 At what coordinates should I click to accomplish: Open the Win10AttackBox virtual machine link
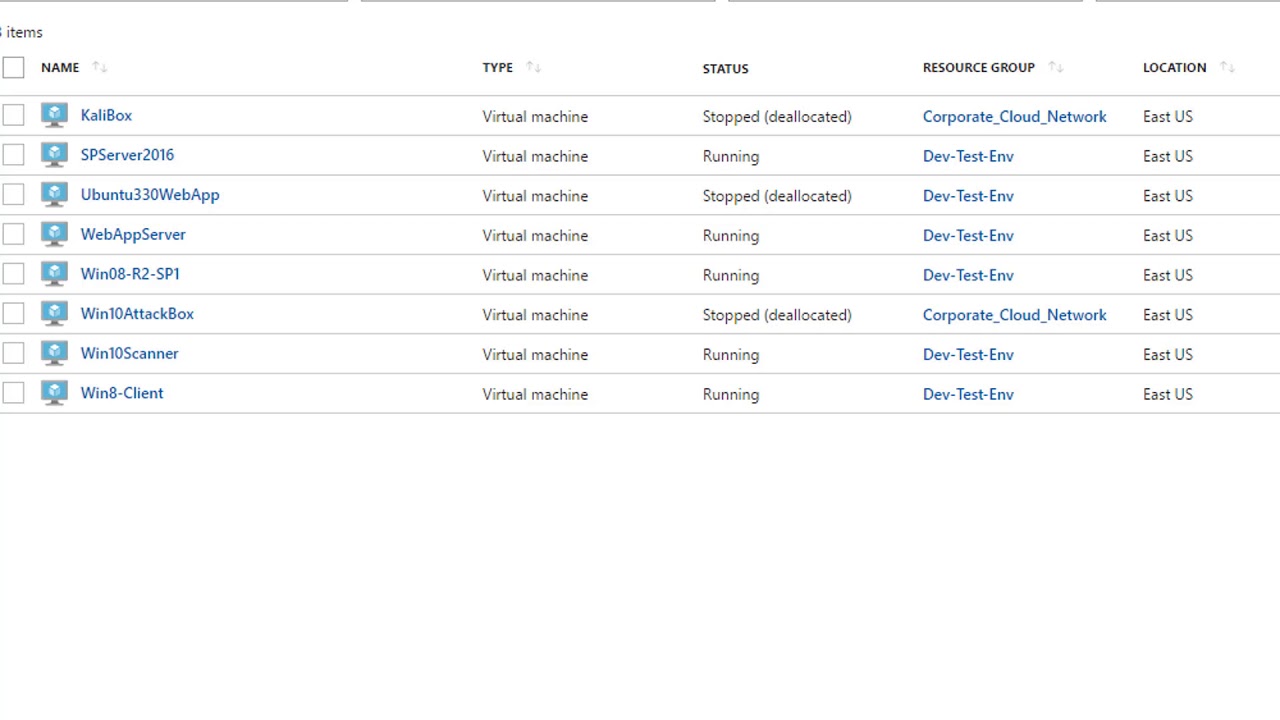point(137,314)
